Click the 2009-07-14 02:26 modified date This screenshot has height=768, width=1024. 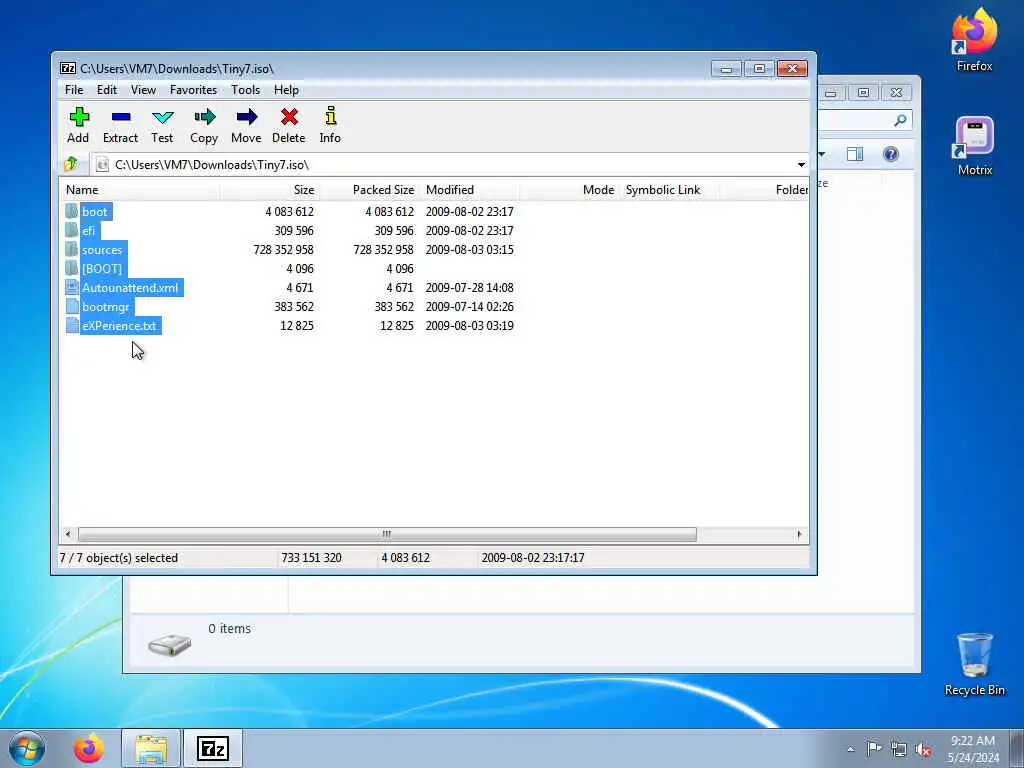tap(470, 306)
